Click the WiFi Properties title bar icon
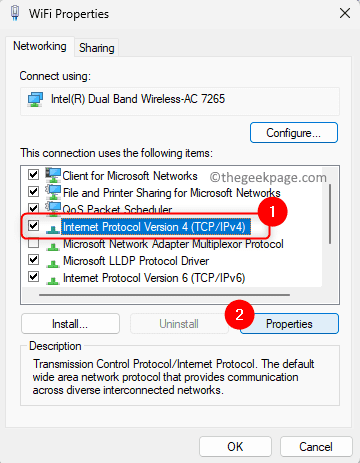 tap(14, 13)
